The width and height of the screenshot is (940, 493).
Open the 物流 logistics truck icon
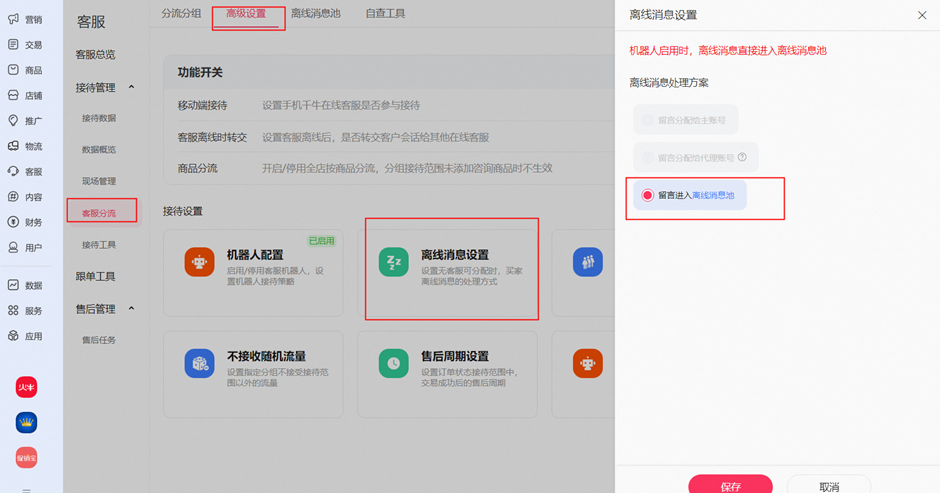[x=13, y=146]
